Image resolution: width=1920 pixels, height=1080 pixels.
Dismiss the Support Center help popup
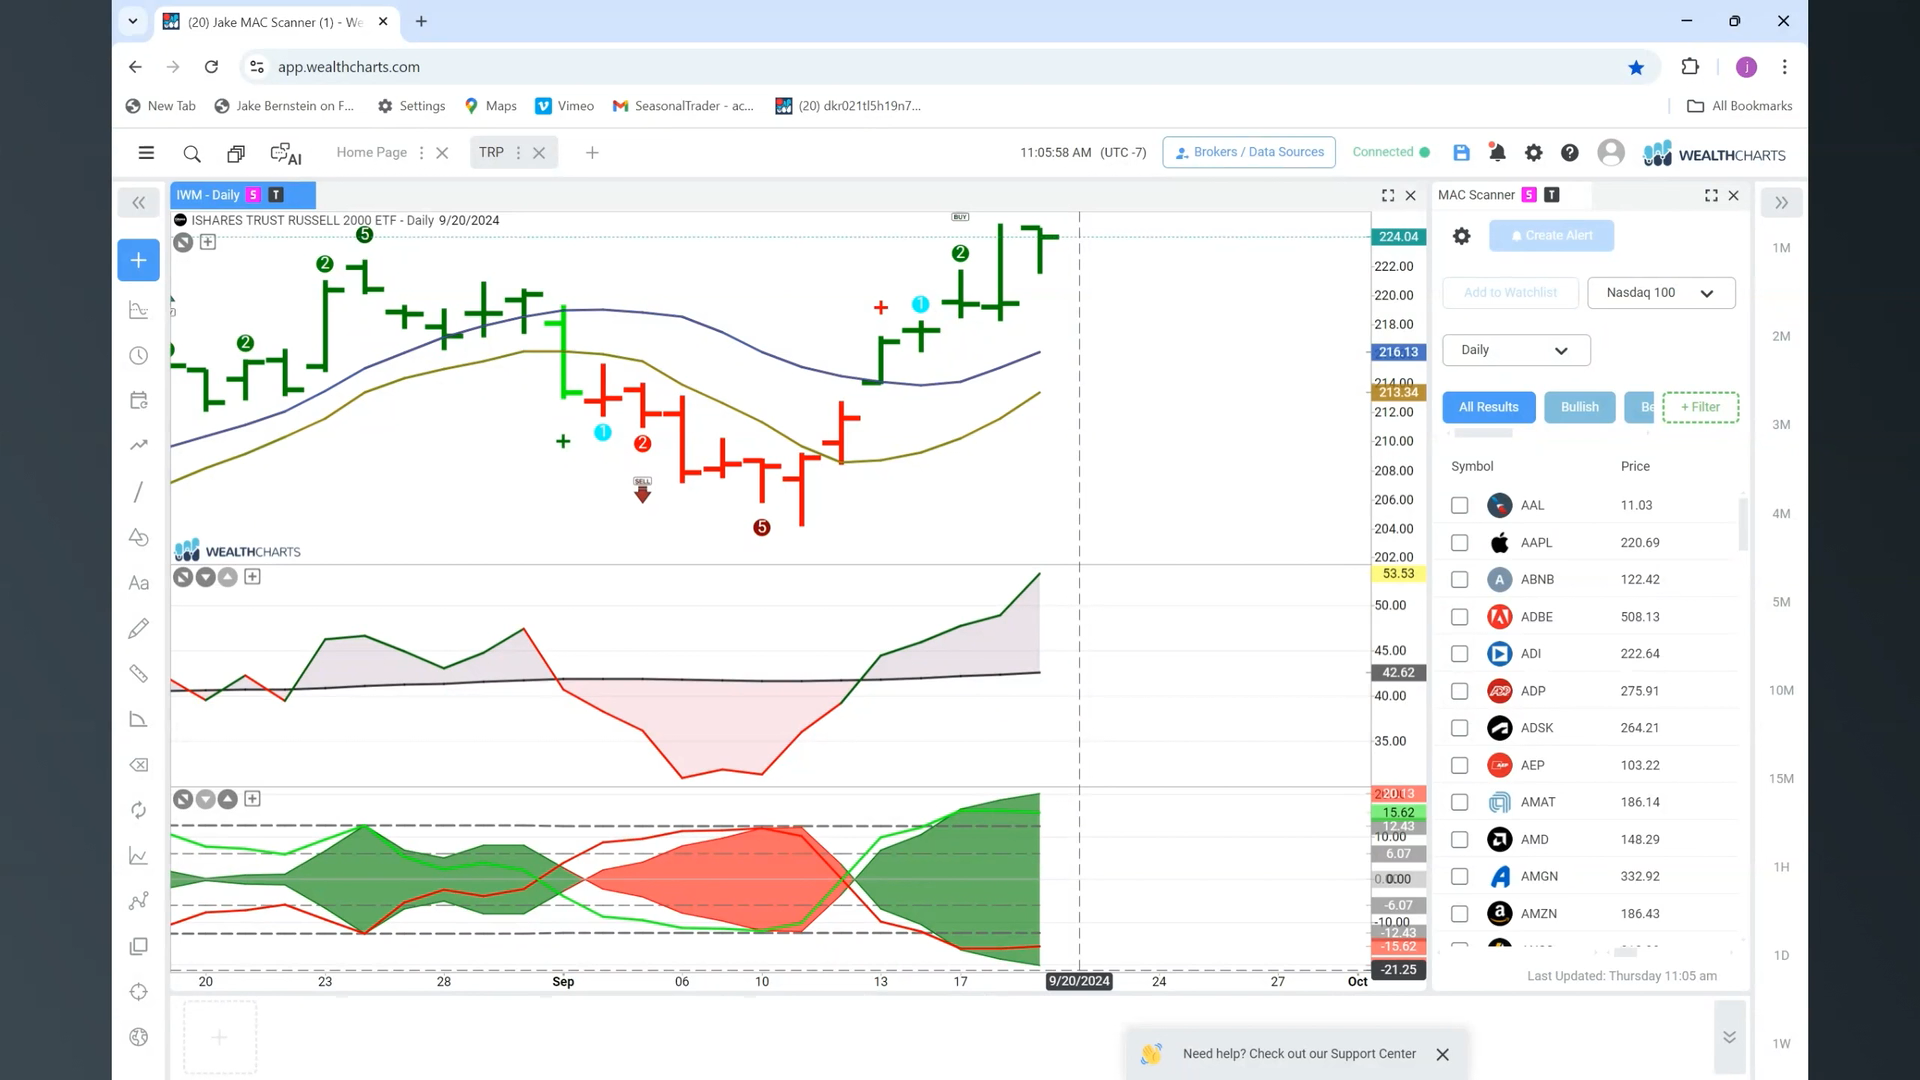[1442, 1055]
